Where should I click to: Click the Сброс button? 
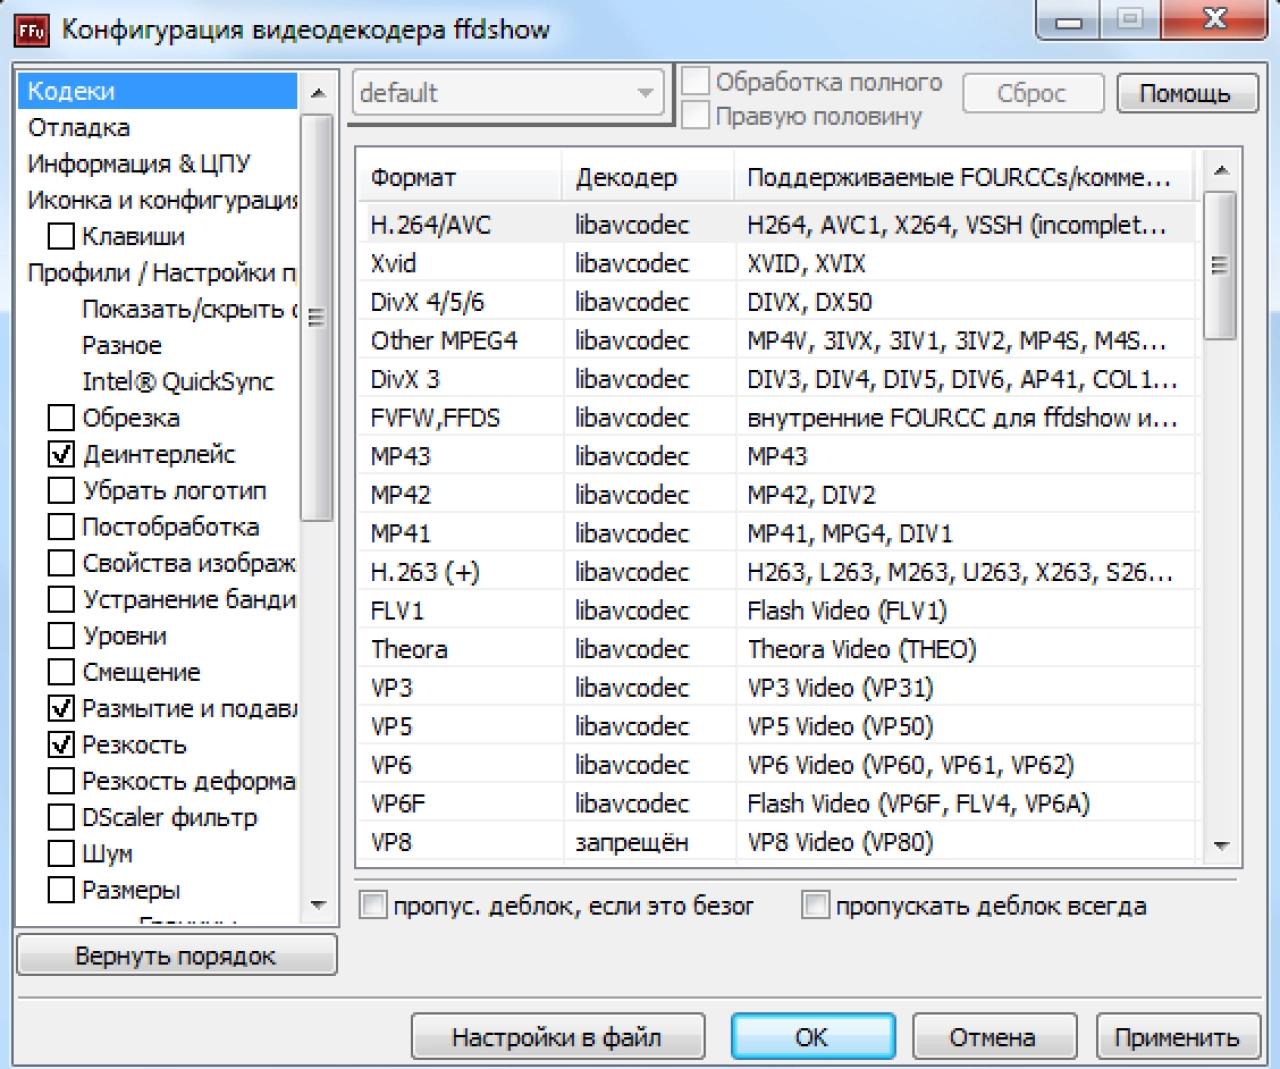[x=1033, y=93]
